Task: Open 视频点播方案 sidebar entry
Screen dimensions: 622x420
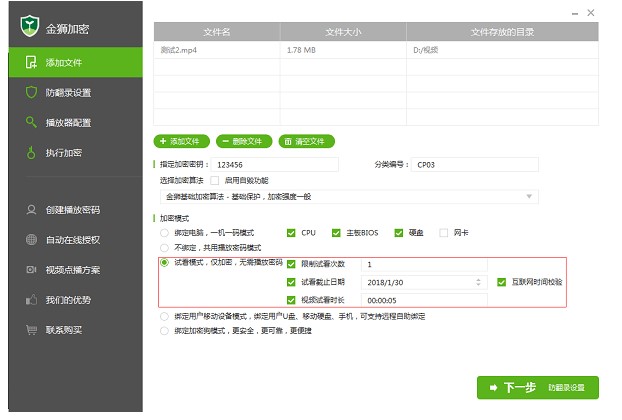Action: pyautogui.click(x=75, y=270)
